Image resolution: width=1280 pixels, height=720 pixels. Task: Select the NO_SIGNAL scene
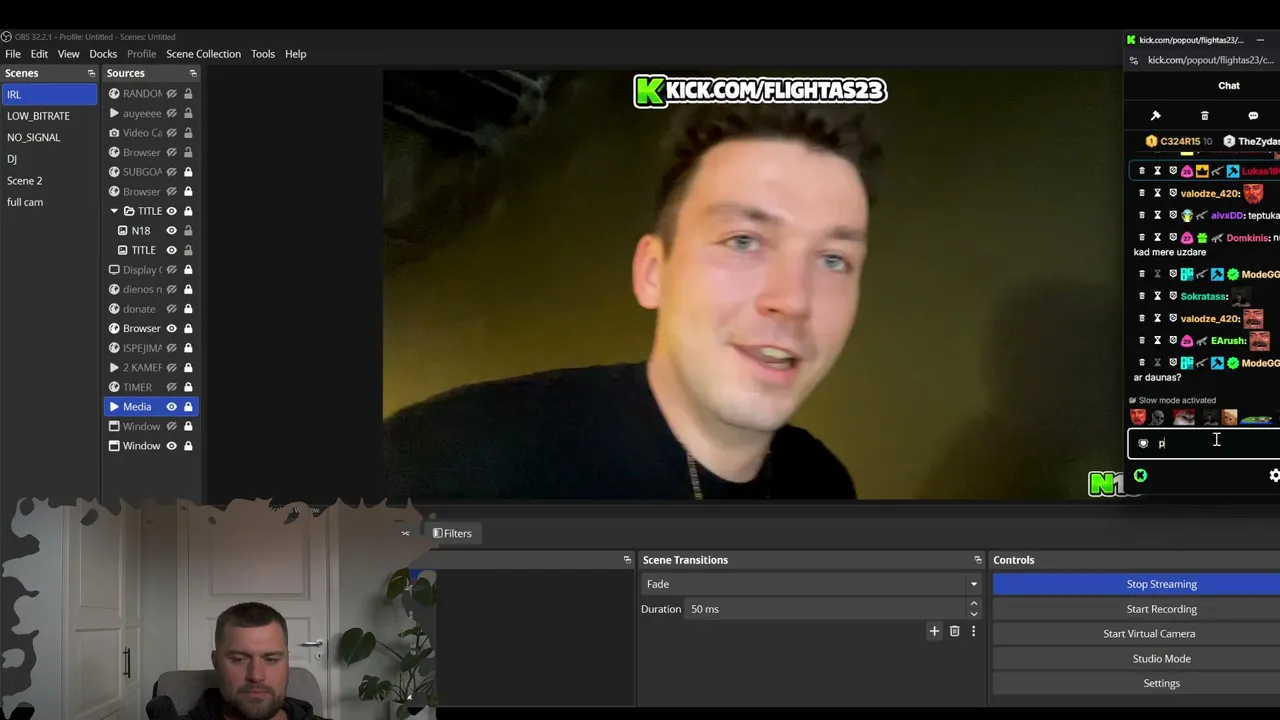click(49, 137)
